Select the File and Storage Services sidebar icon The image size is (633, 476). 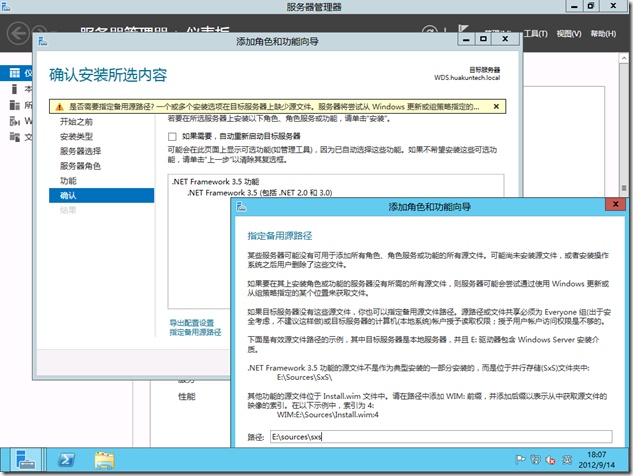point(15,137)
